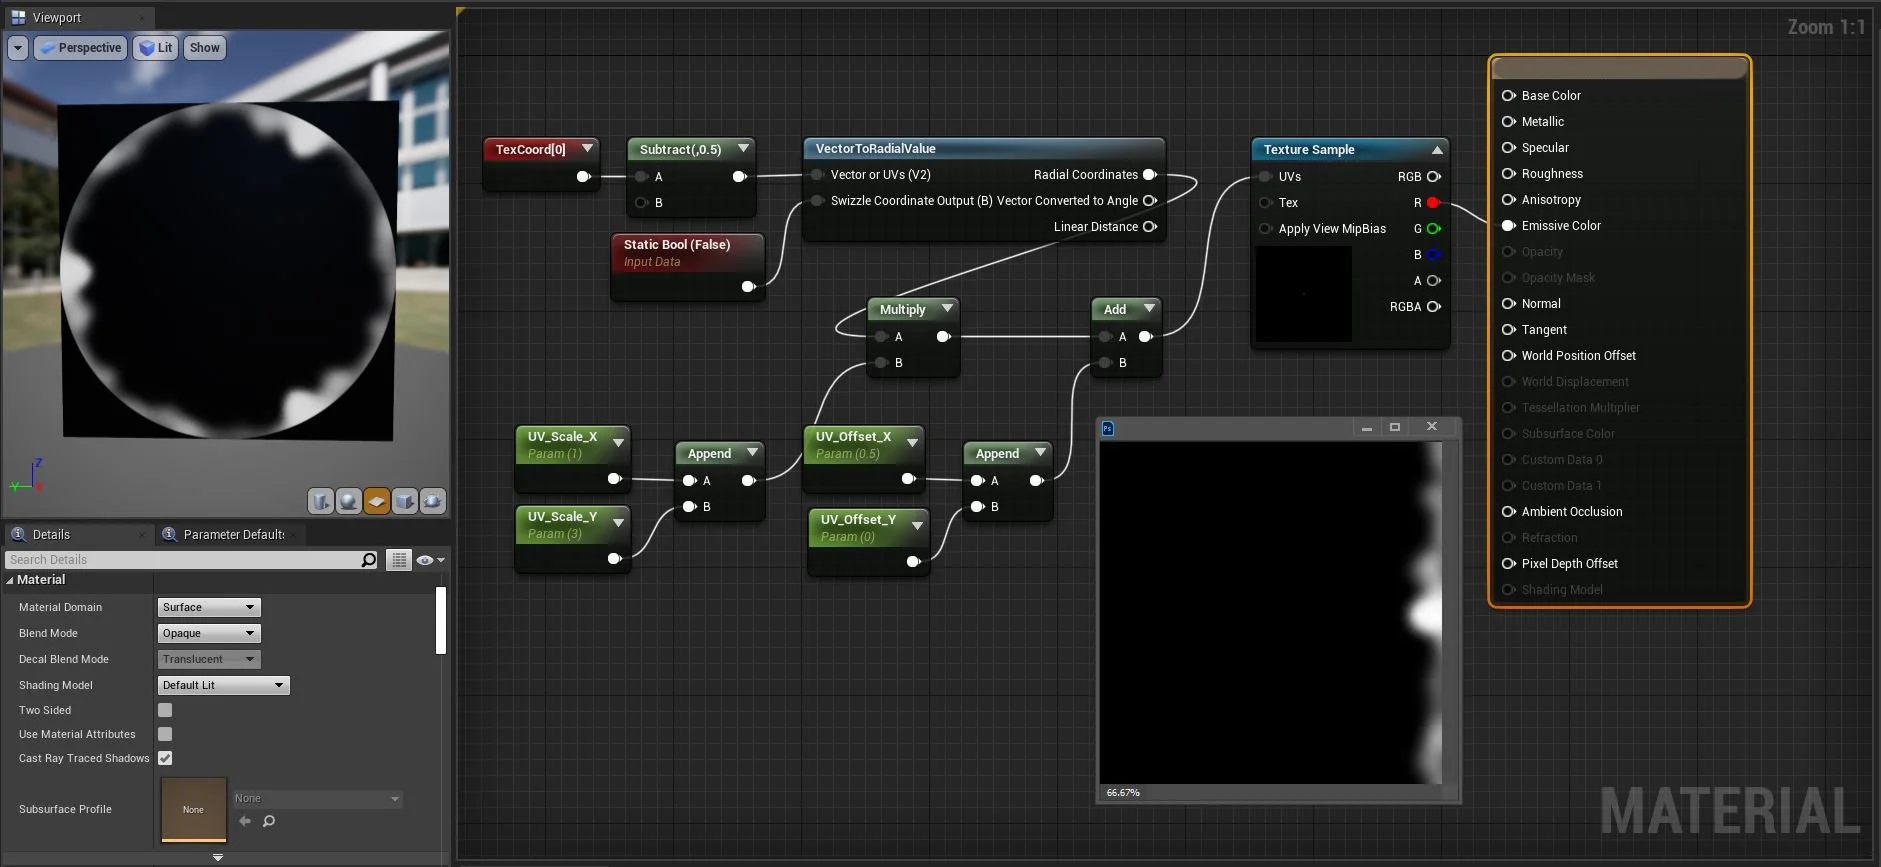The height and width of the screenshot is (867, 1881).
Task: Click Subsurface Profile None thumbnail
Action: [194, 809]
